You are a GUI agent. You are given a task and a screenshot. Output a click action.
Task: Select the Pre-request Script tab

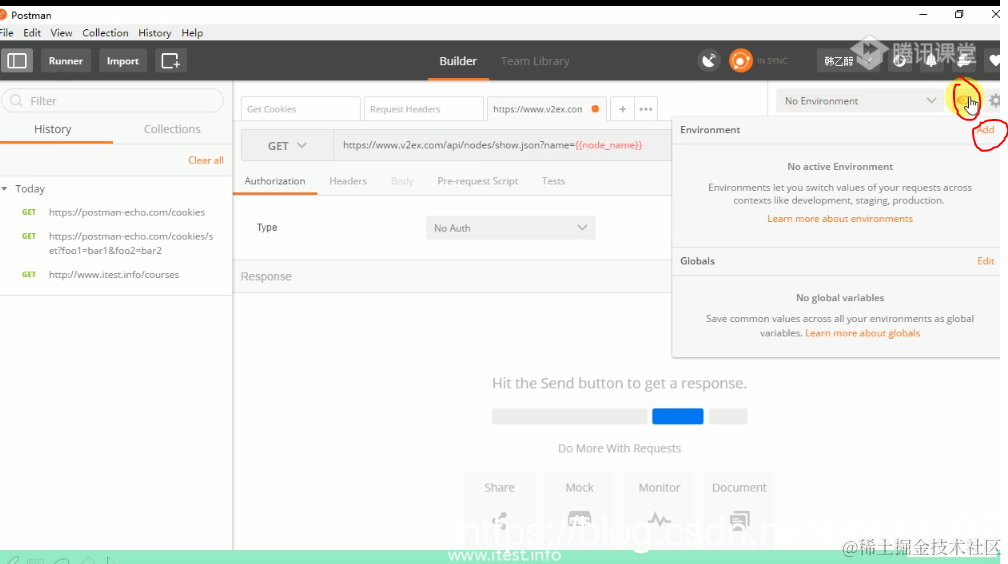477,181
